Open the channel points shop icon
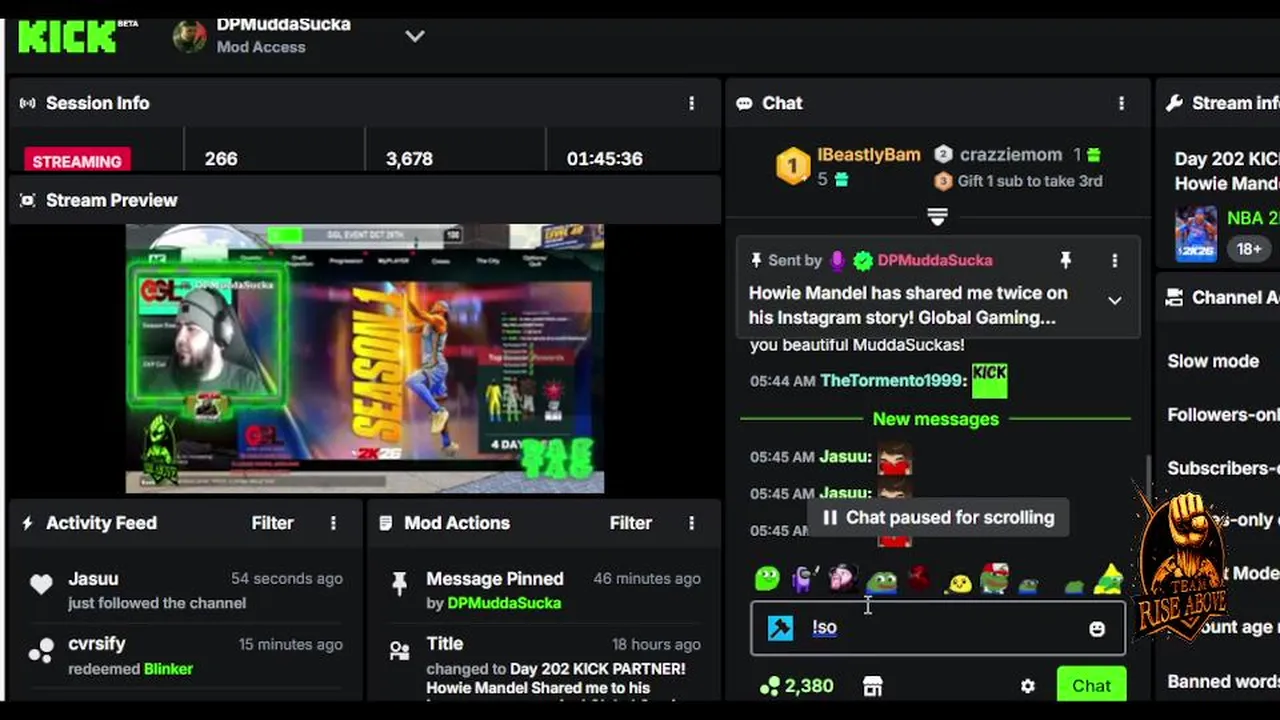This screenshot has width=1280, height=720. point(873,686)
